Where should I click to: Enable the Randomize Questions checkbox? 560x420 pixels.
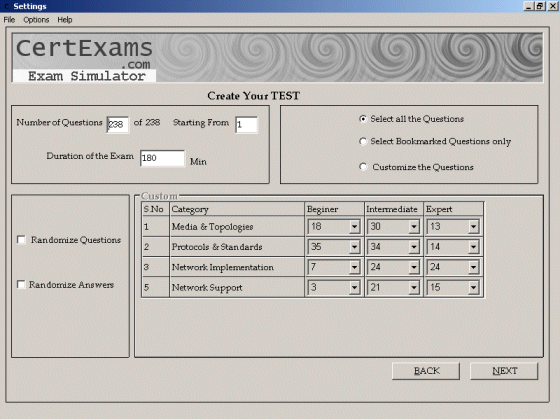[x=21, y=240]
